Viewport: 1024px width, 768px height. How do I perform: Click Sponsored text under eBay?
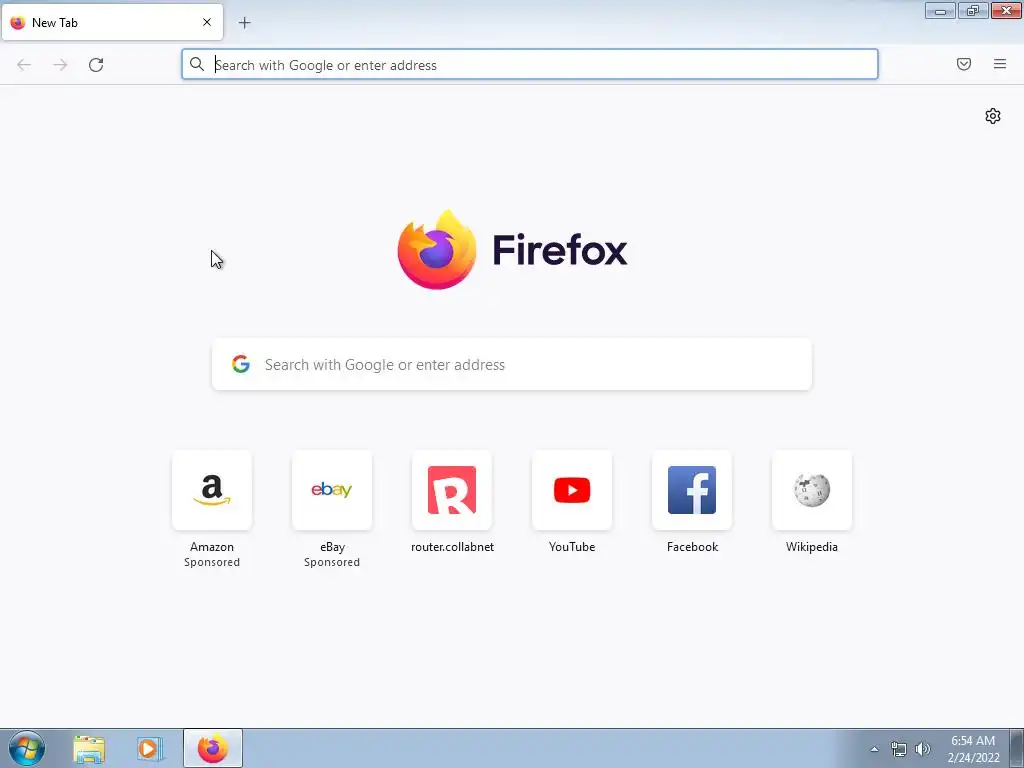point(332,562)
